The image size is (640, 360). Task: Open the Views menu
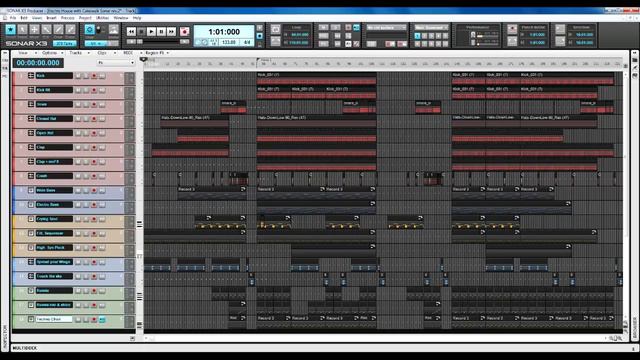pyautogui.click(x=37, y=18)
